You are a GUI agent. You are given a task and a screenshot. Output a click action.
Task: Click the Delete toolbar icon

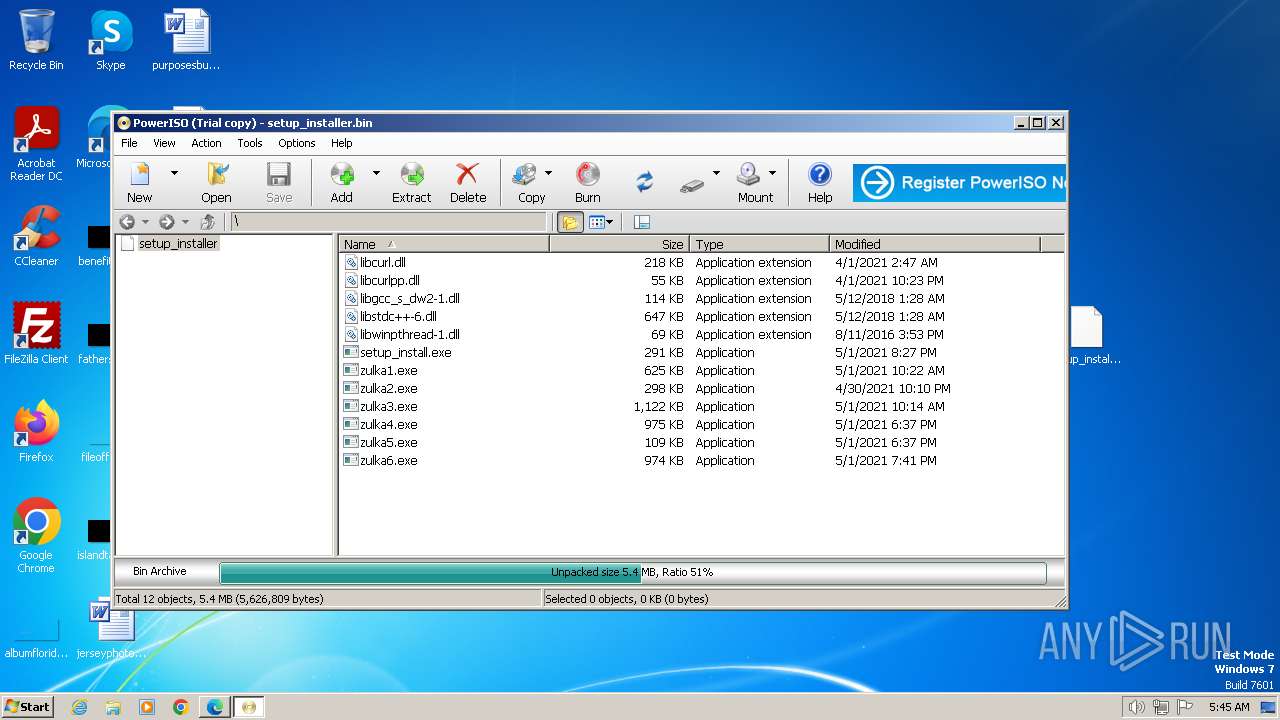click(467, 182)
